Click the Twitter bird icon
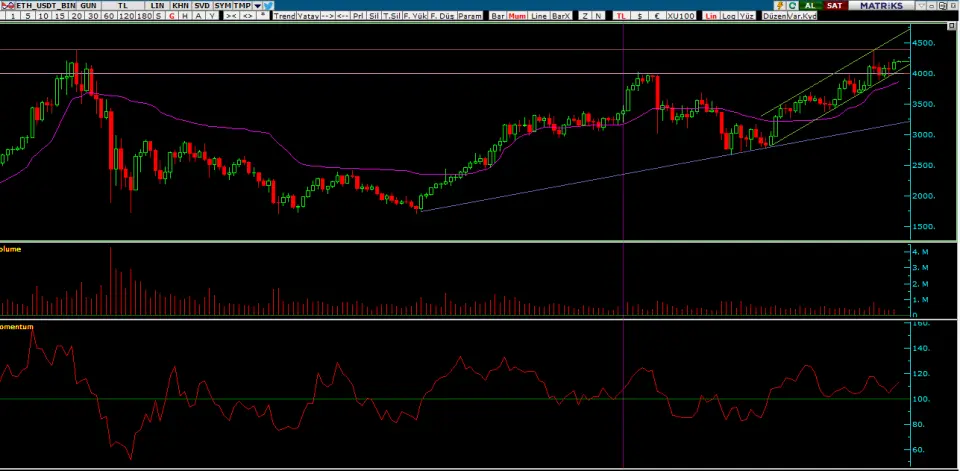This screenshot has width=960, height=471. click(x=269, y=5)
